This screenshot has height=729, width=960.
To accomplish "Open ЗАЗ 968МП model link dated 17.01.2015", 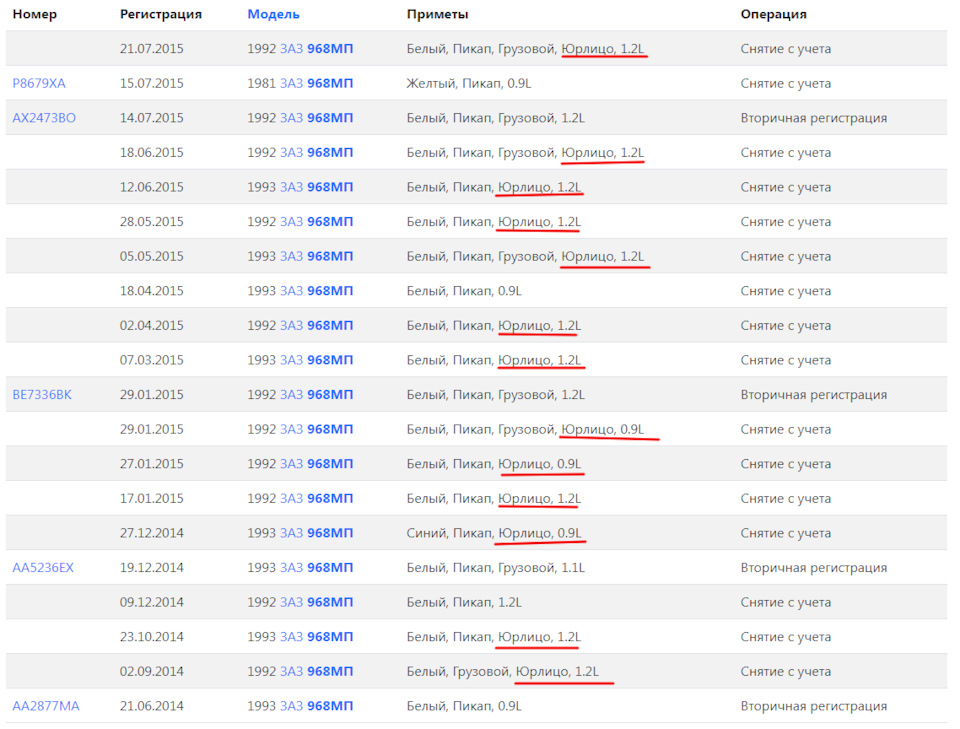I will coord(317,498).
